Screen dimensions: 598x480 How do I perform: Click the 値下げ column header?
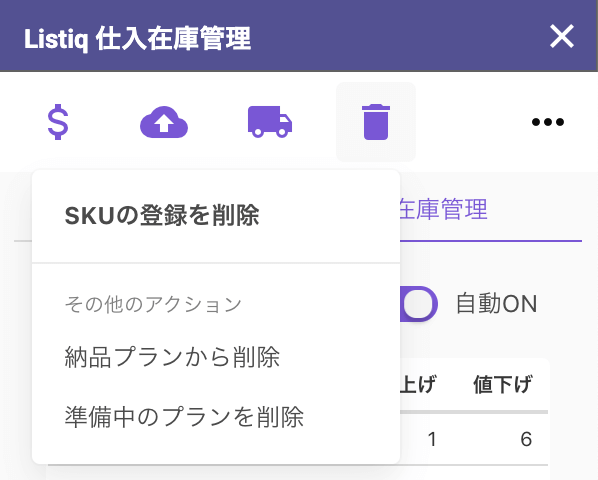tap(503, 384)
